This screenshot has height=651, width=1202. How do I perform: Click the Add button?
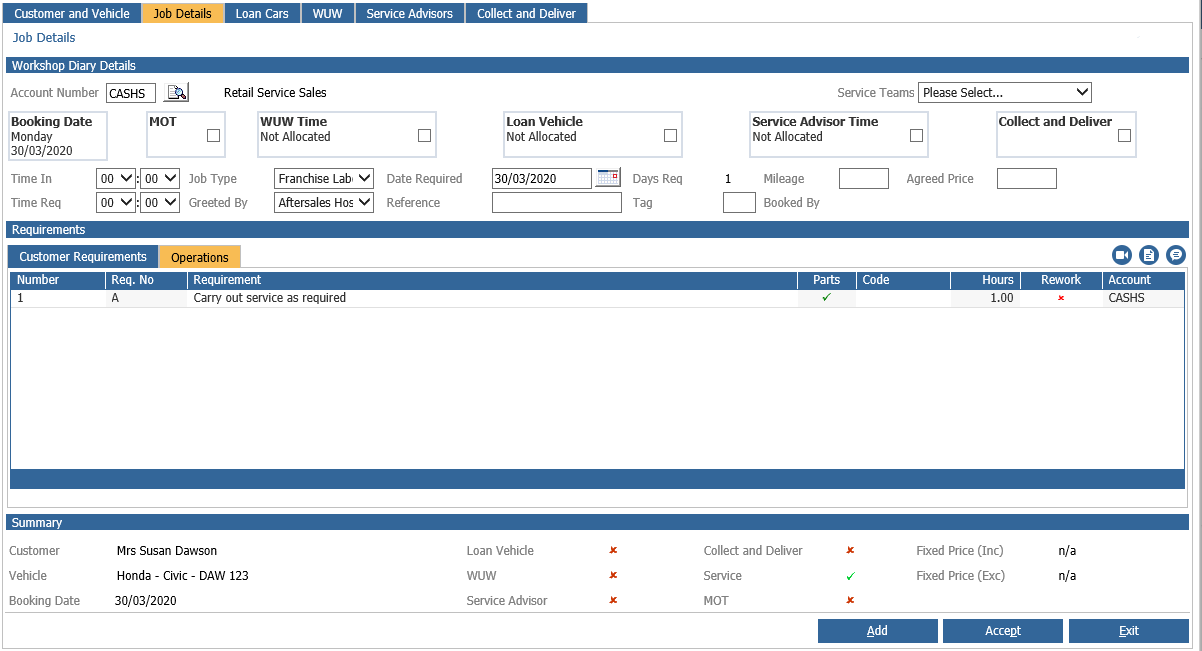coord(878,631)
